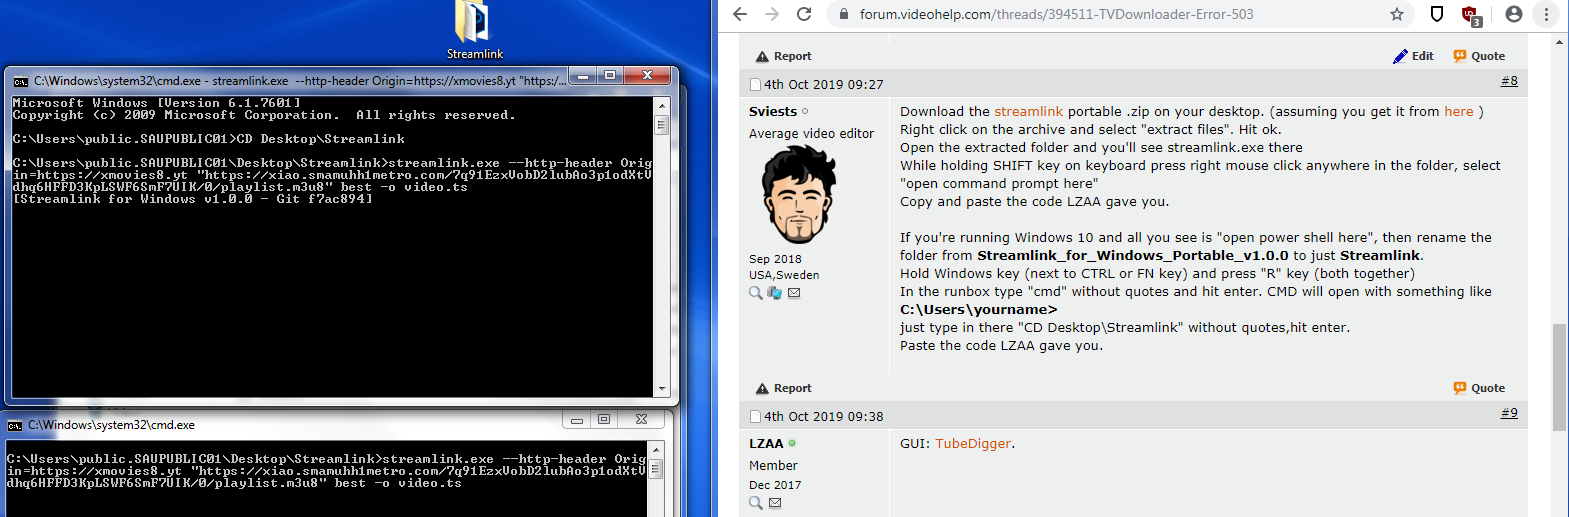Open the black shield extension icon

point(1437,14)
